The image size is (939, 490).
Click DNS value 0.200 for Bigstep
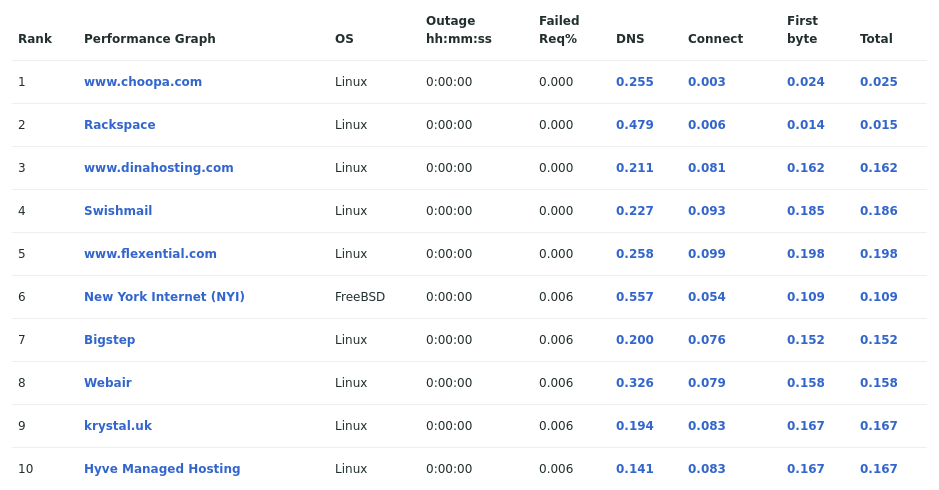(x=635, y=340)
